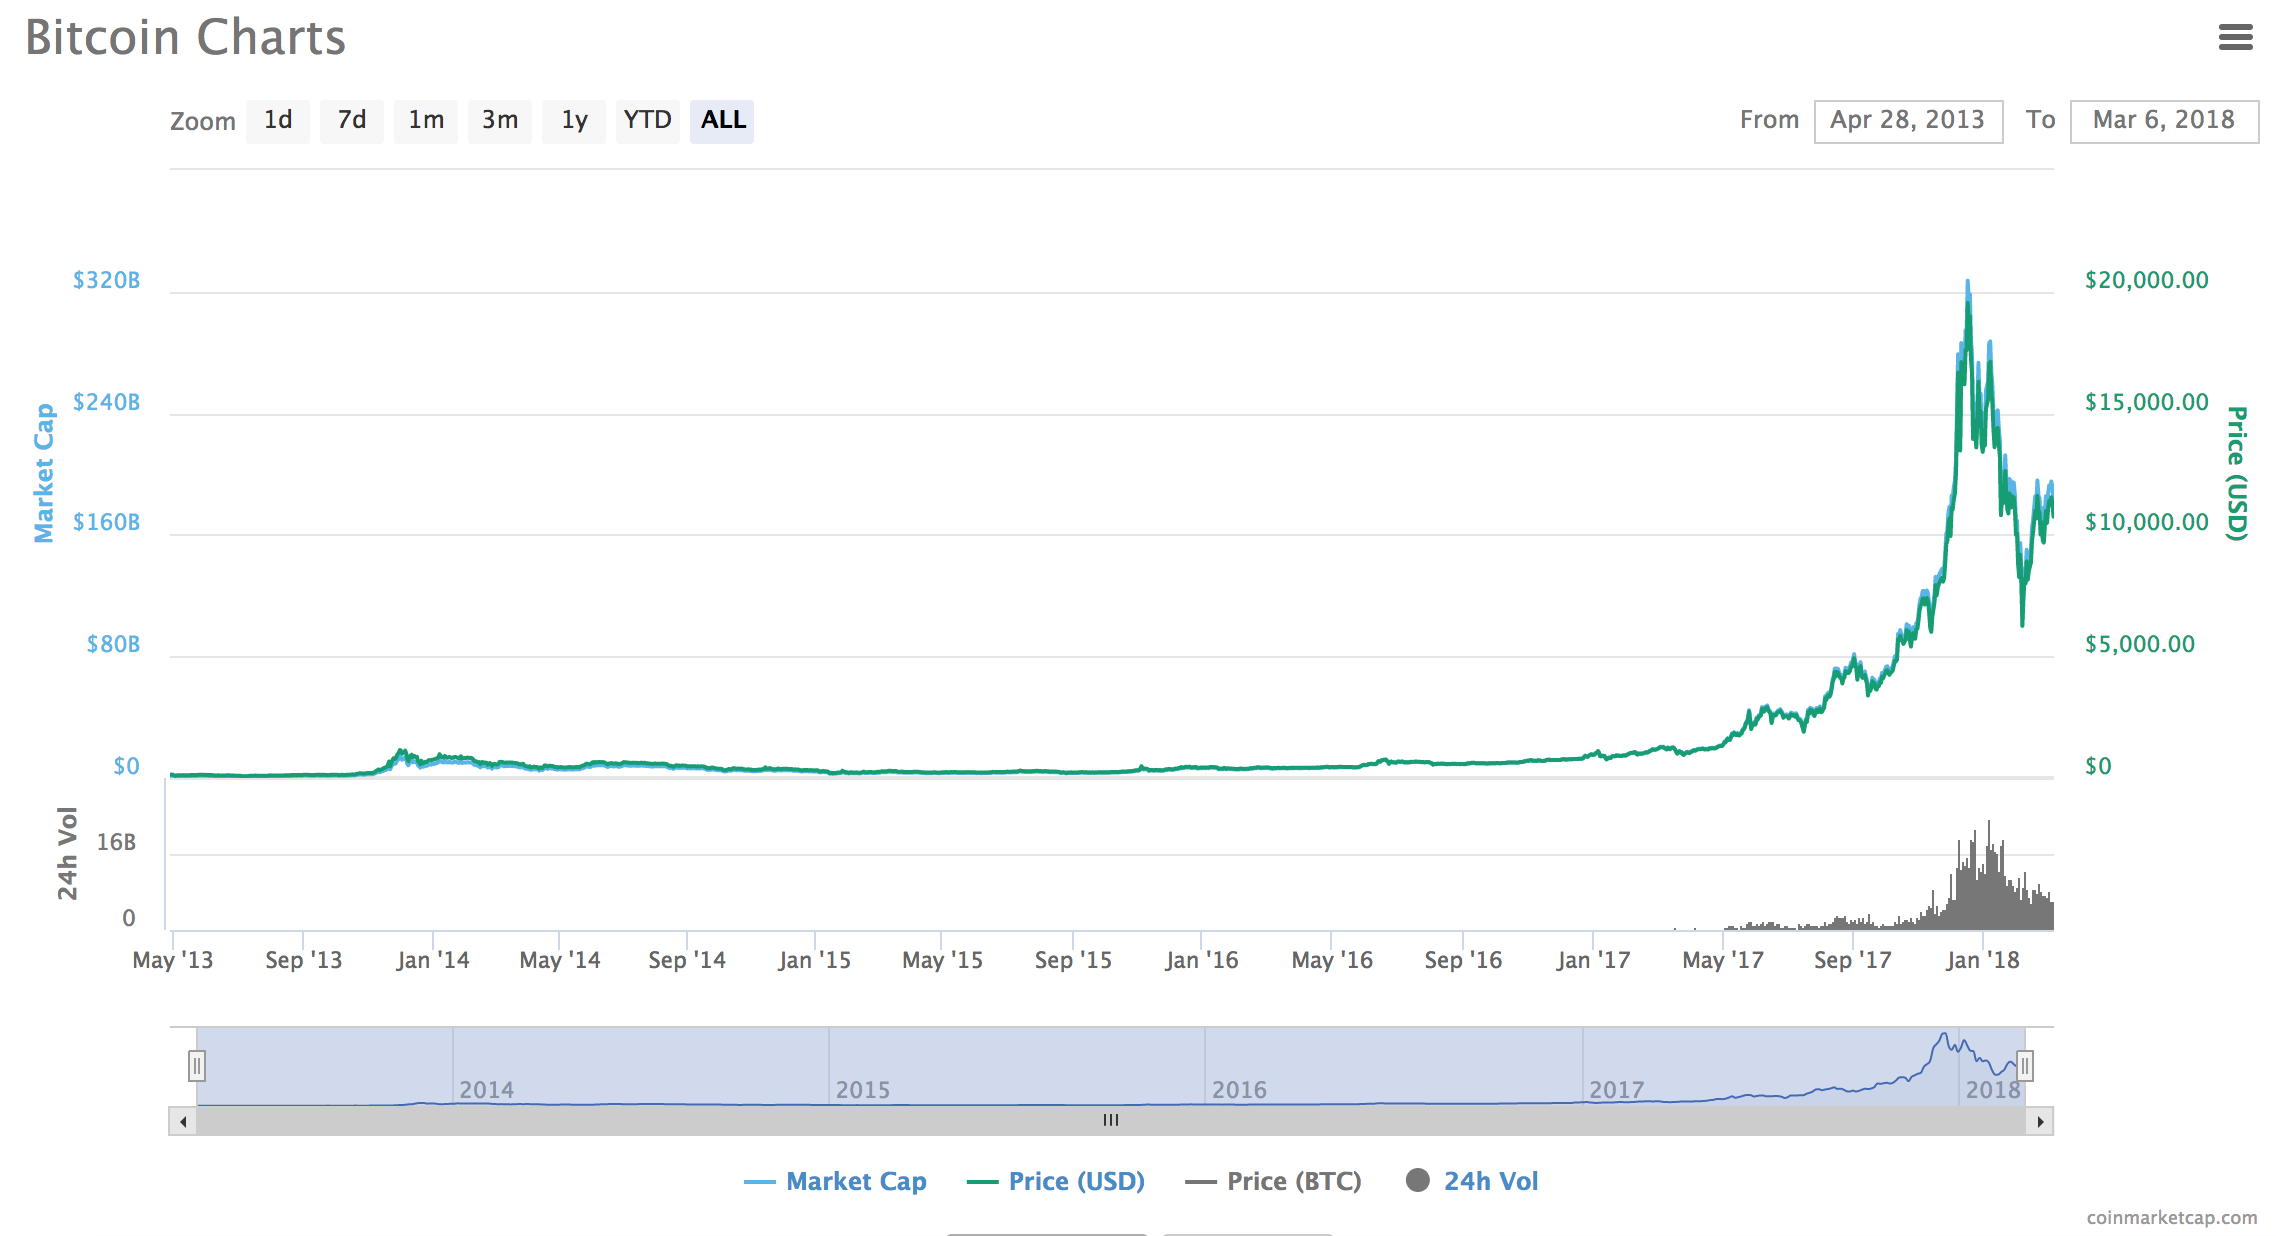Switch zoom to YTD
The width and height of the screenshot is (2276, 1236).
648,121
